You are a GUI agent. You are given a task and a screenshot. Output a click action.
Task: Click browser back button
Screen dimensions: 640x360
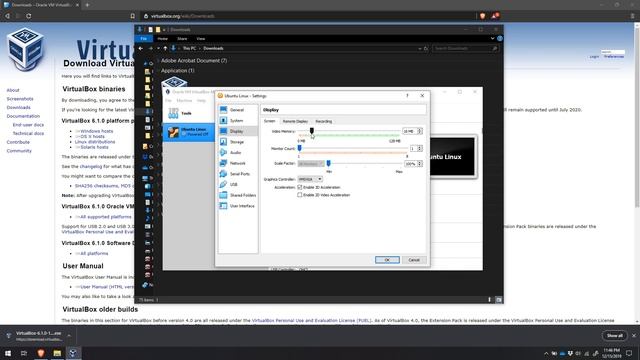[7, 16]
